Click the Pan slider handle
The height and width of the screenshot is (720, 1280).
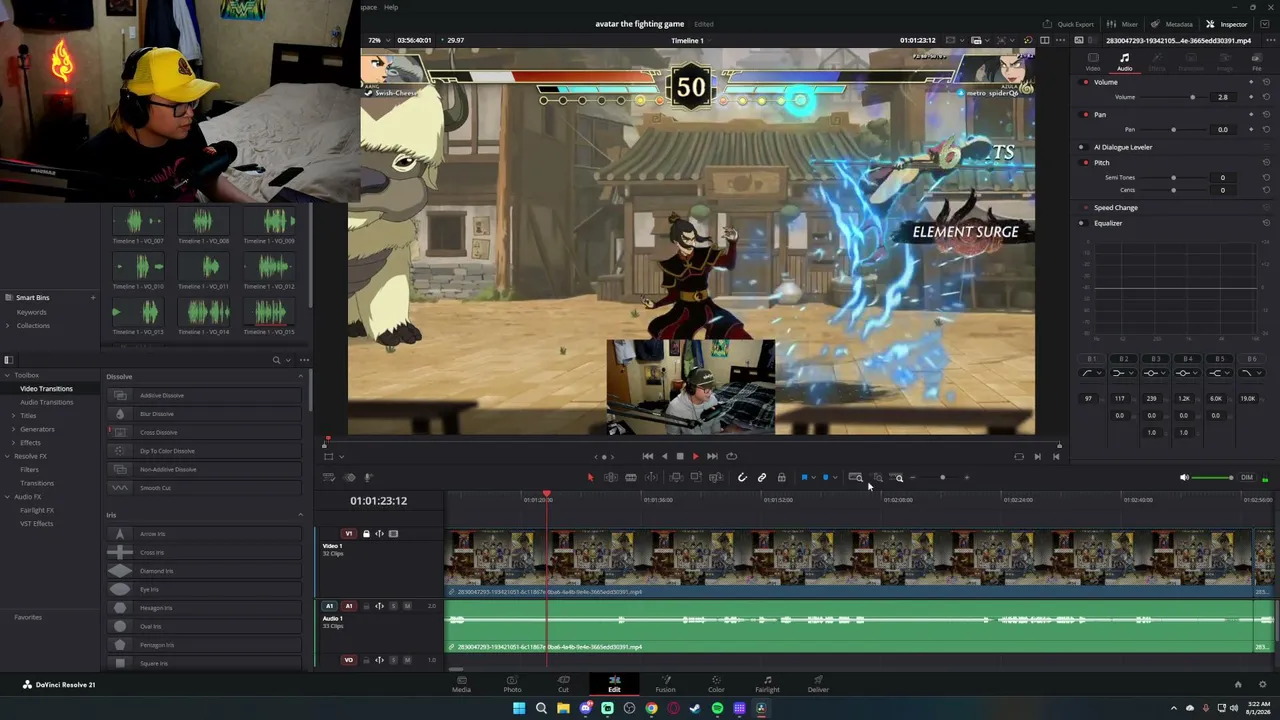click(1173, 129)
